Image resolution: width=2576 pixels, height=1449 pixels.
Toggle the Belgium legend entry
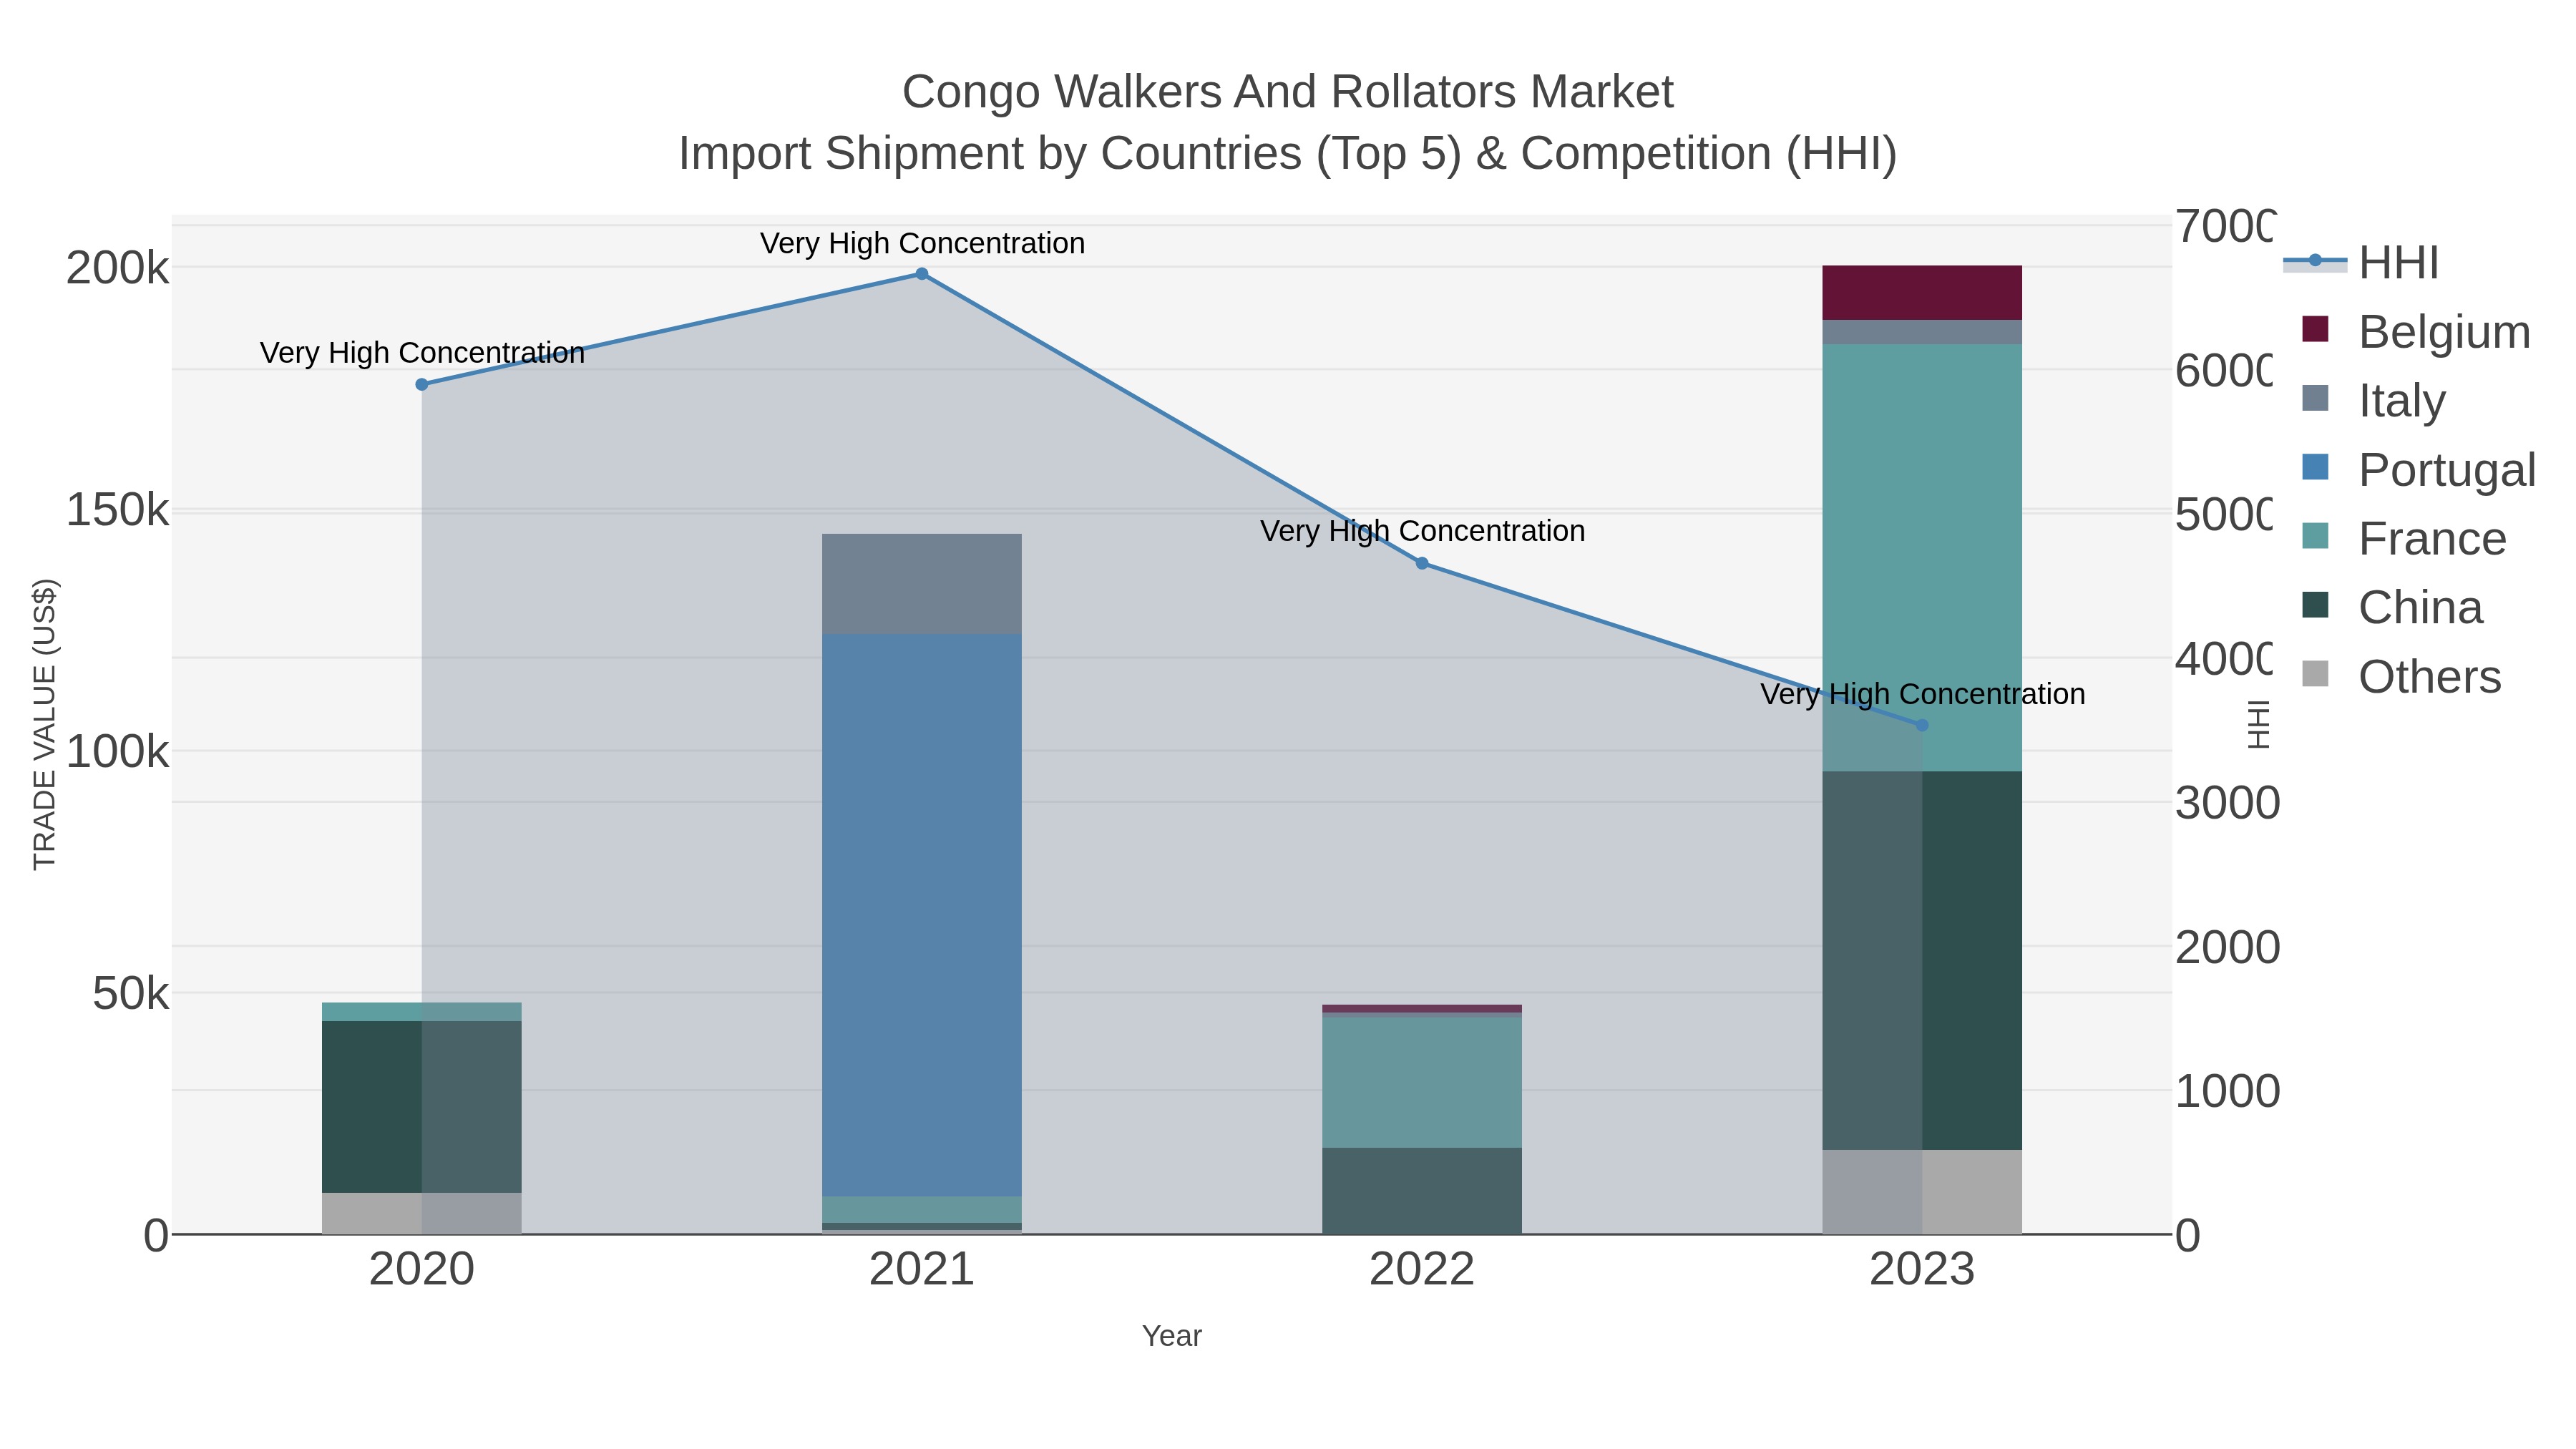[x=2416, y=331]
